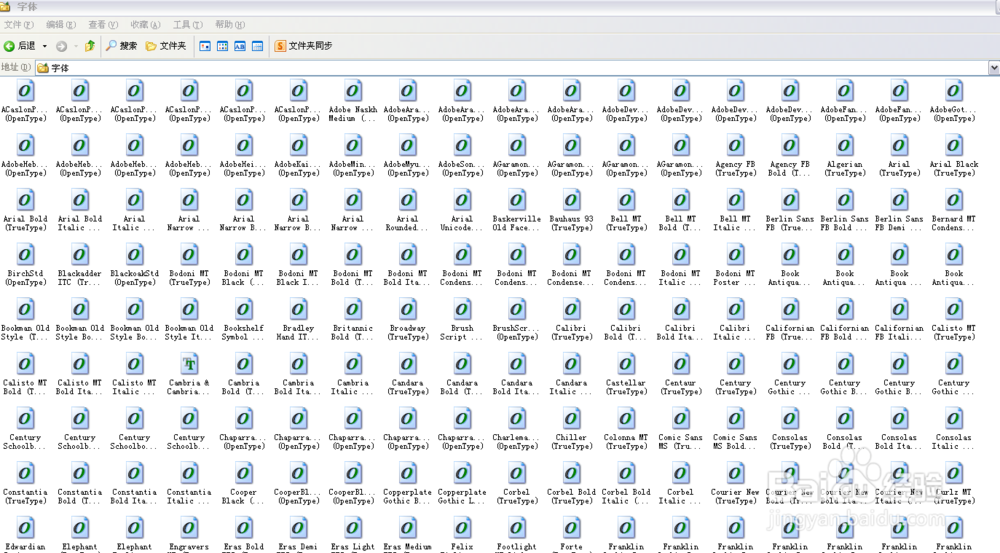The height and width of the screenshot is (553, 1000).
Task: Select the Adobe Naskh Medium font icon
Action: (353, 91)
